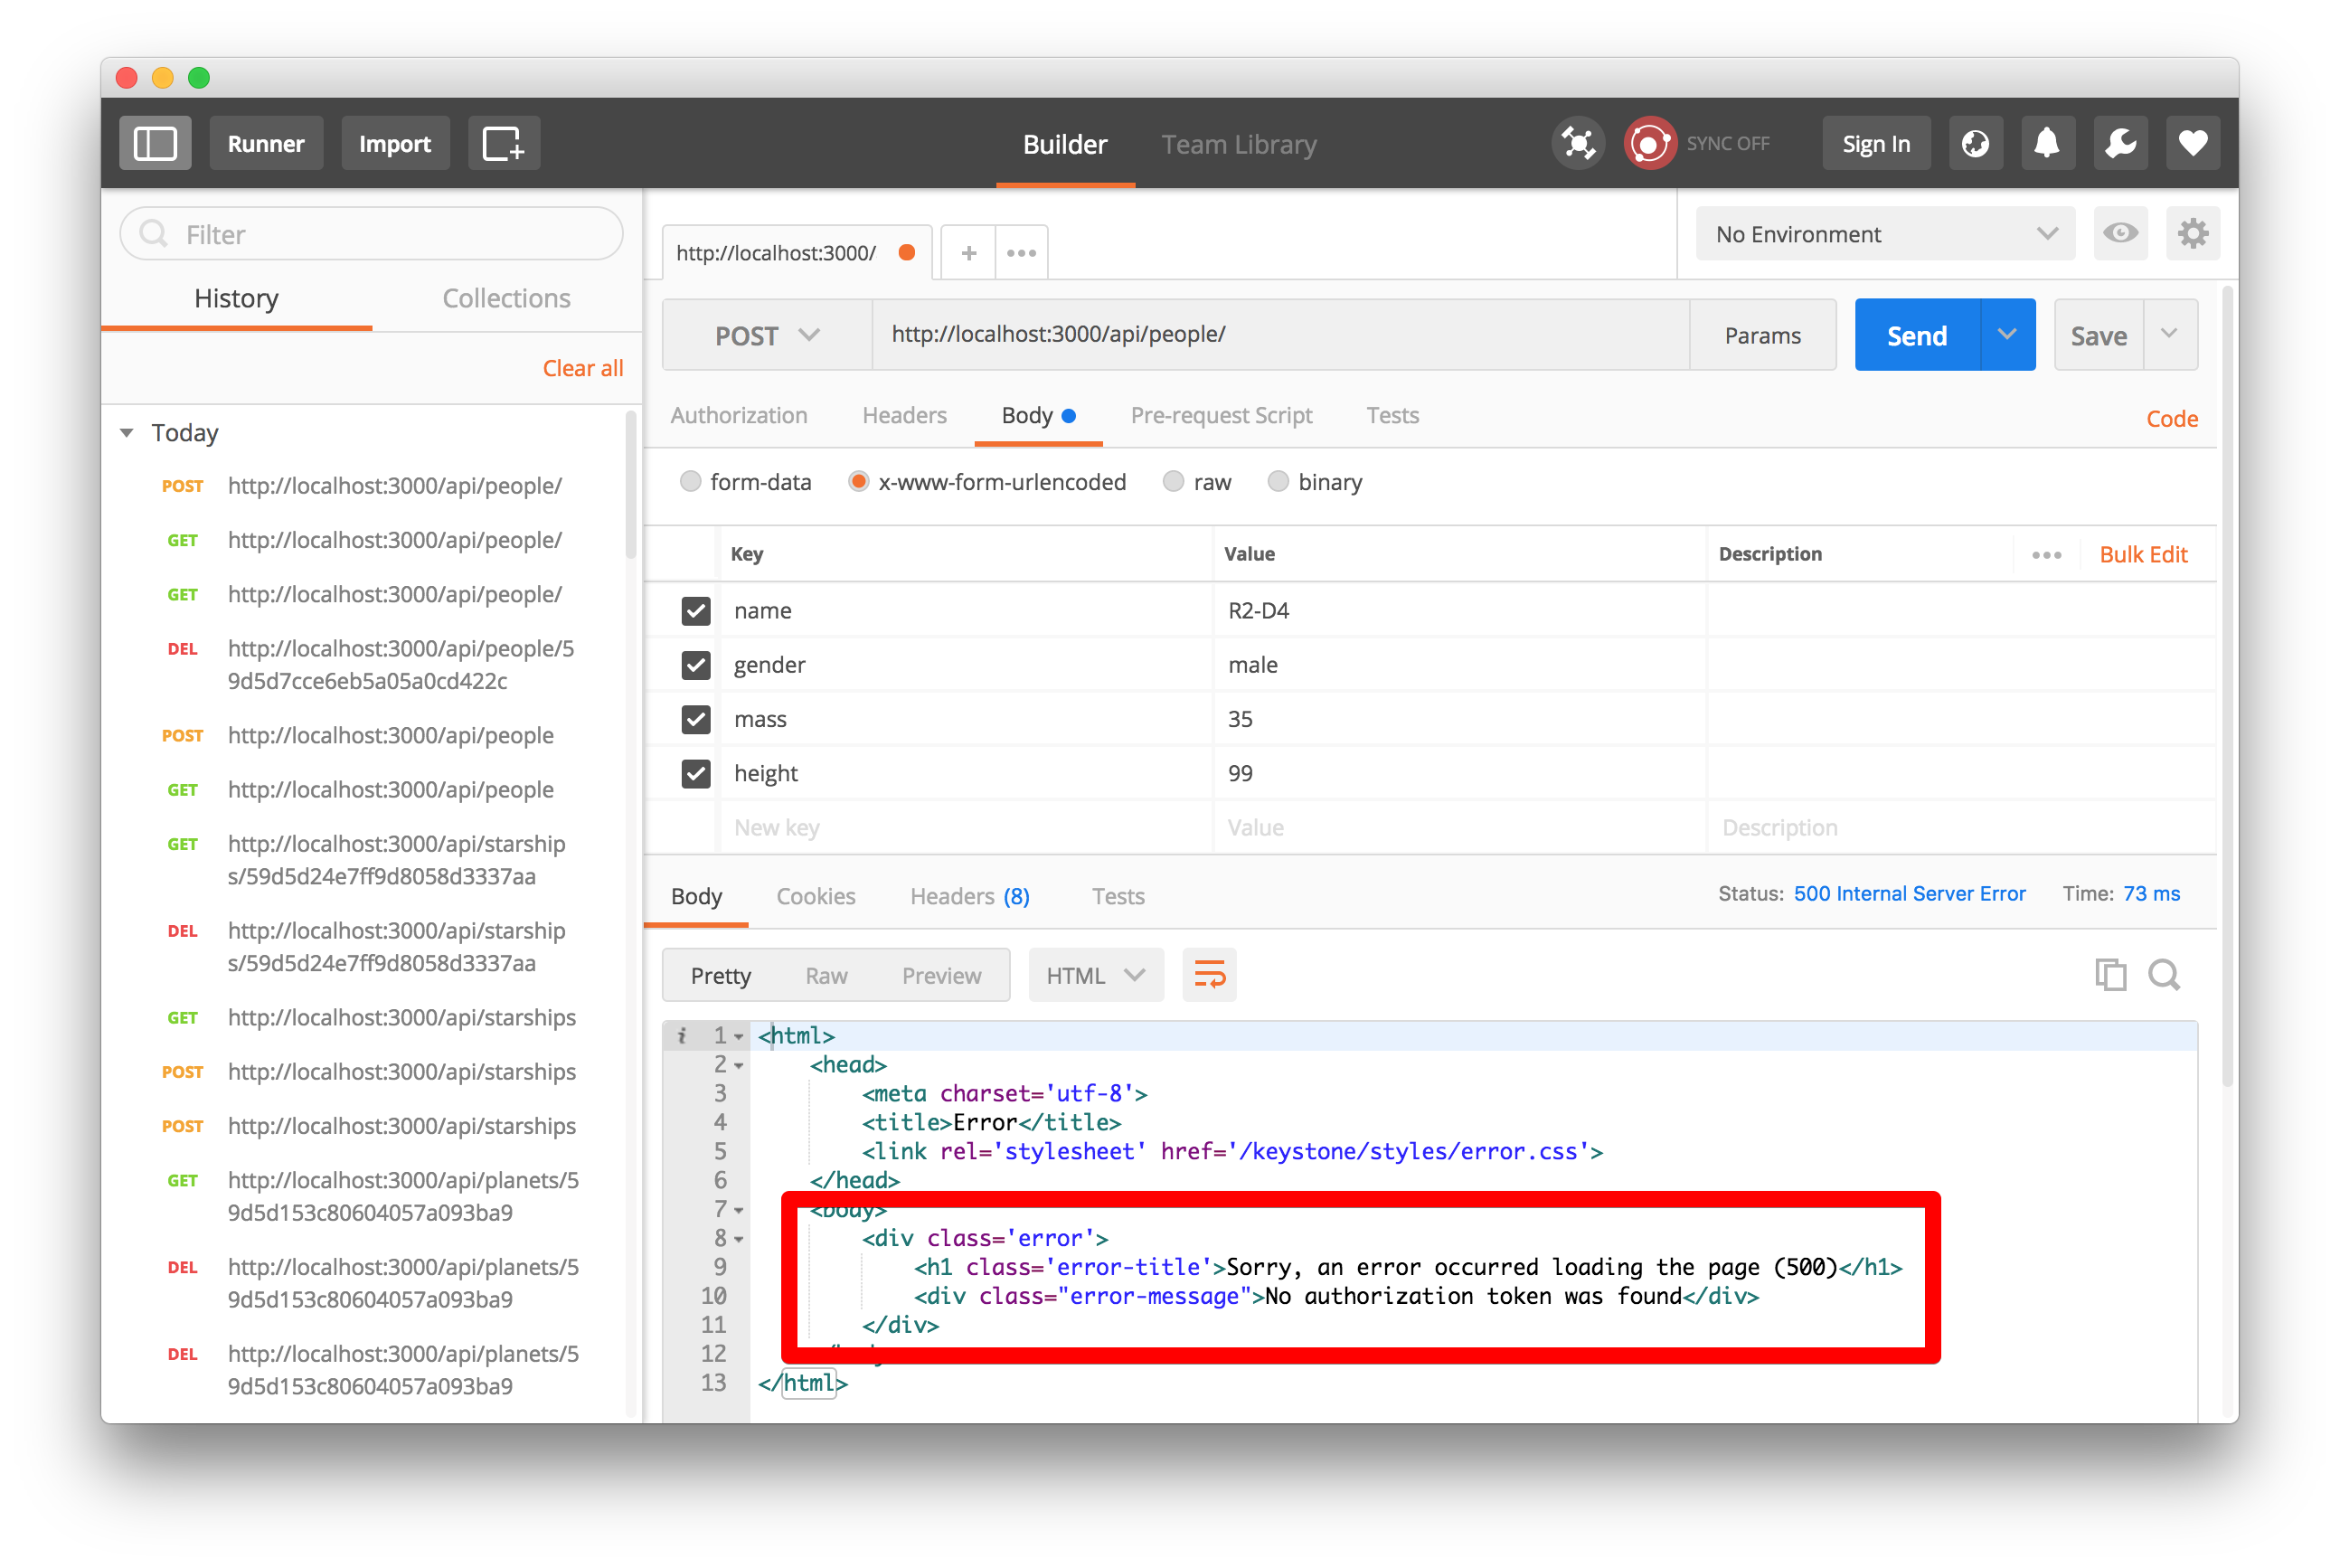Image resolution: width=2340 pixels, height=1568 pixels.
Task: Click the interceptor satellite icon
Action: point(1577,144)
